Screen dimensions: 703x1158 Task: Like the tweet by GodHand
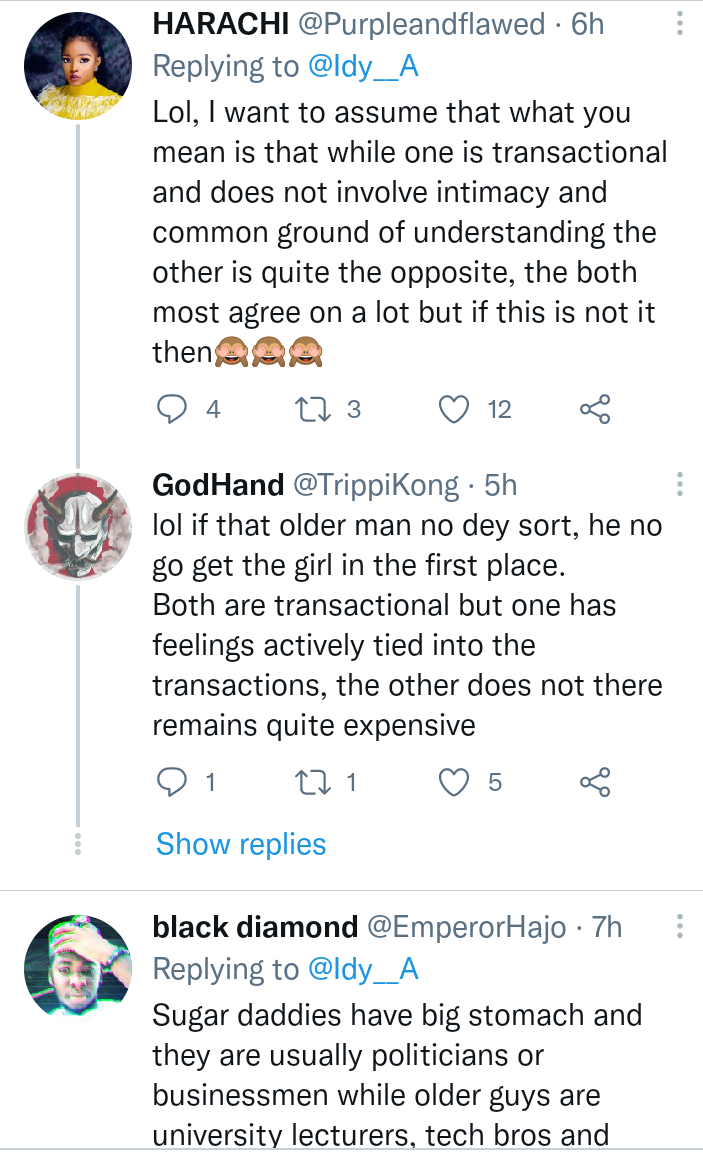(455, 782)
